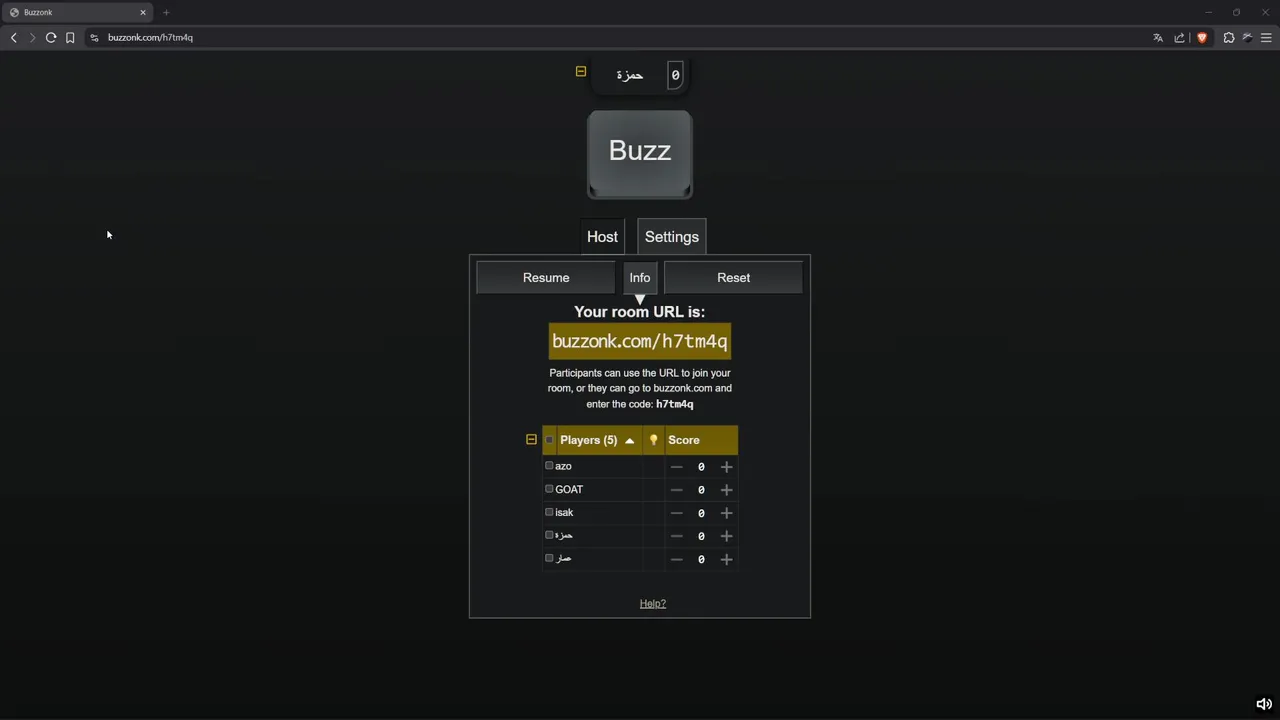Screen dimensions: 1280x720
Task: Click the Brave leo/profile icon in the toolbar
Action: point(1248,38)
